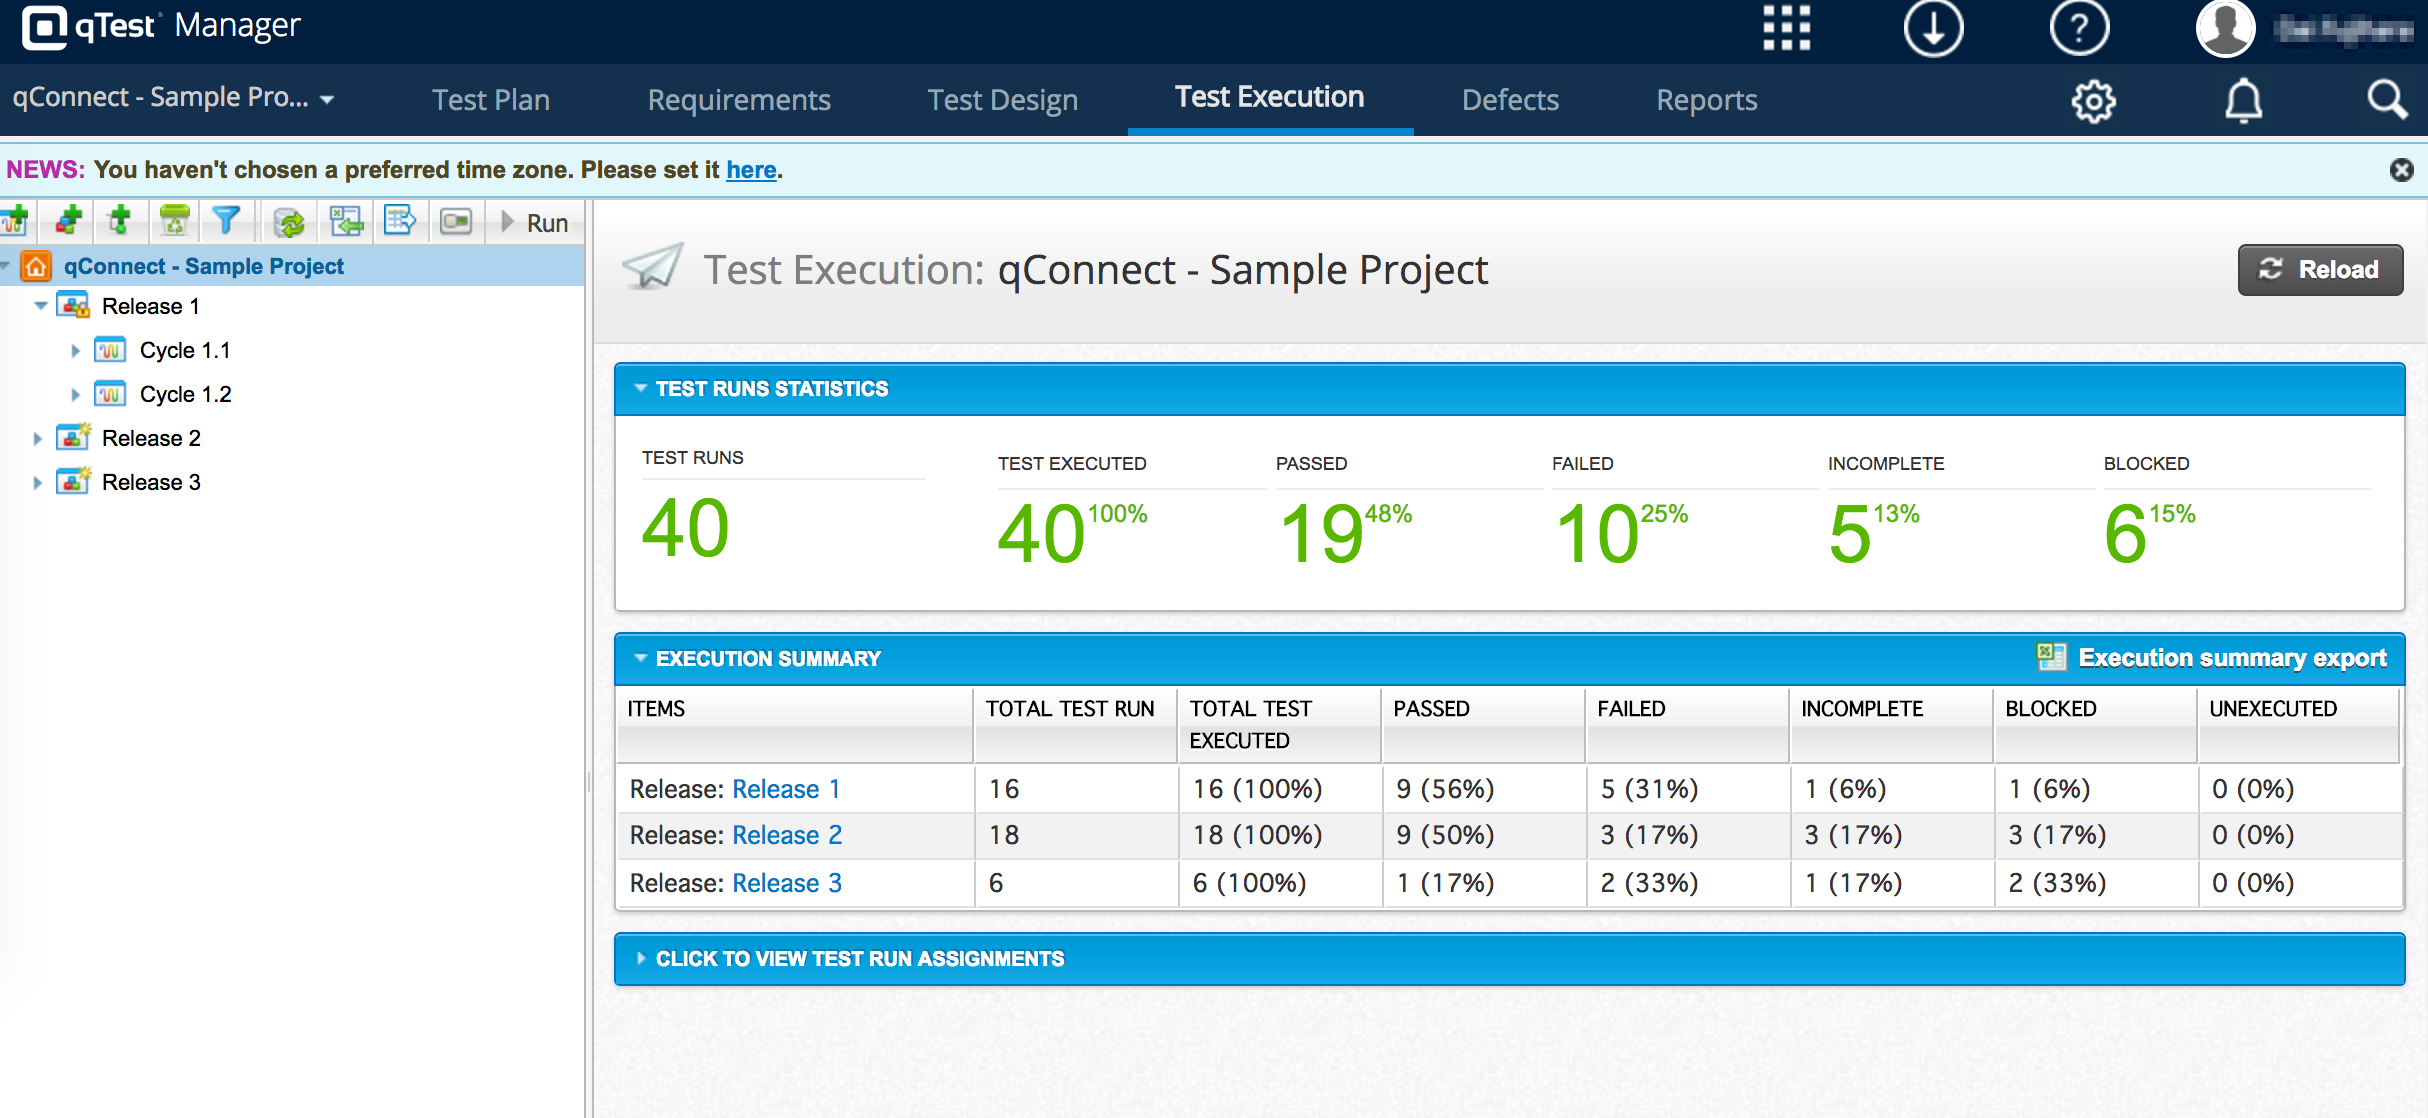Click the Excel import icon in toolbar

coord(346,221)
